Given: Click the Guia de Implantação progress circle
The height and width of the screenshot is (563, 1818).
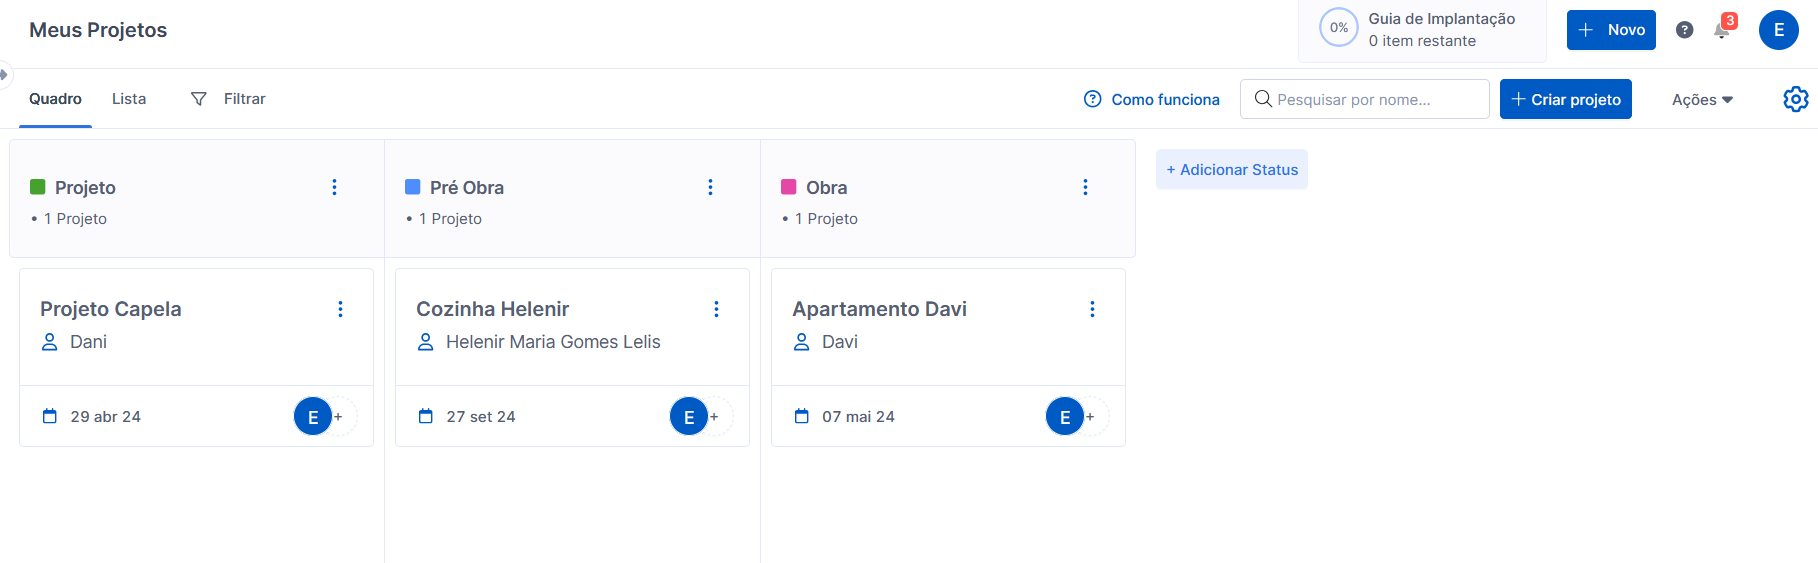Looking at the screenshot, I should (1338, 28).
